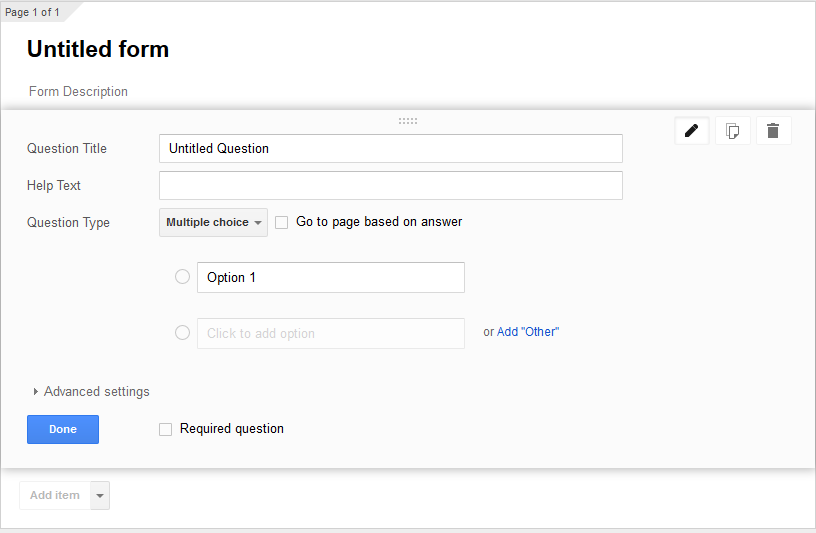Image resolution: width=816 pixels, height=533 pixels.
Task: Click into the Help Text field
Action: click(x=390, y=185)
